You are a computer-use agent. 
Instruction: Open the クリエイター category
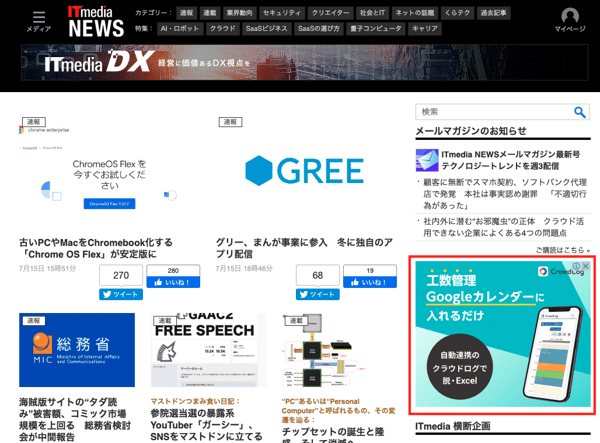(x=330, y=13)
